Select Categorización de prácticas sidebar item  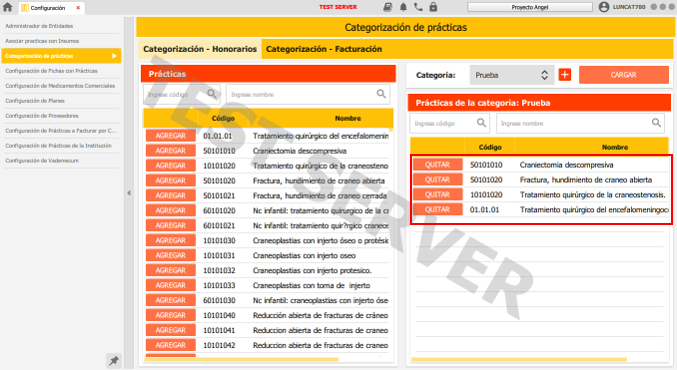[61, 56]
